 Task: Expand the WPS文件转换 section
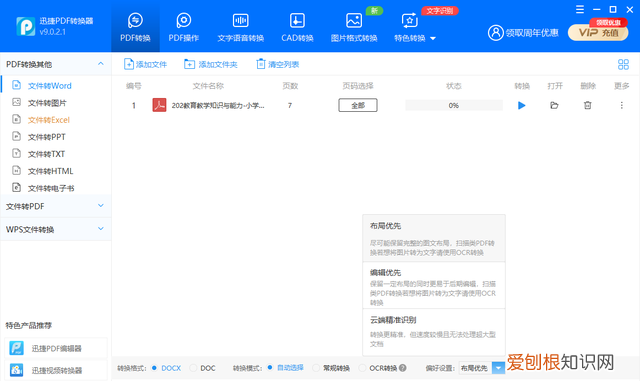pos(56,229)
